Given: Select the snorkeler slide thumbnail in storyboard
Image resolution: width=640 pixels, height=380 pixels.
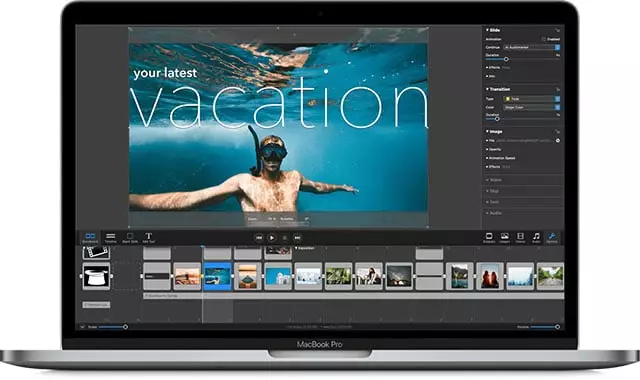Looking at the screenshot, I should click(x=218, y=276).
